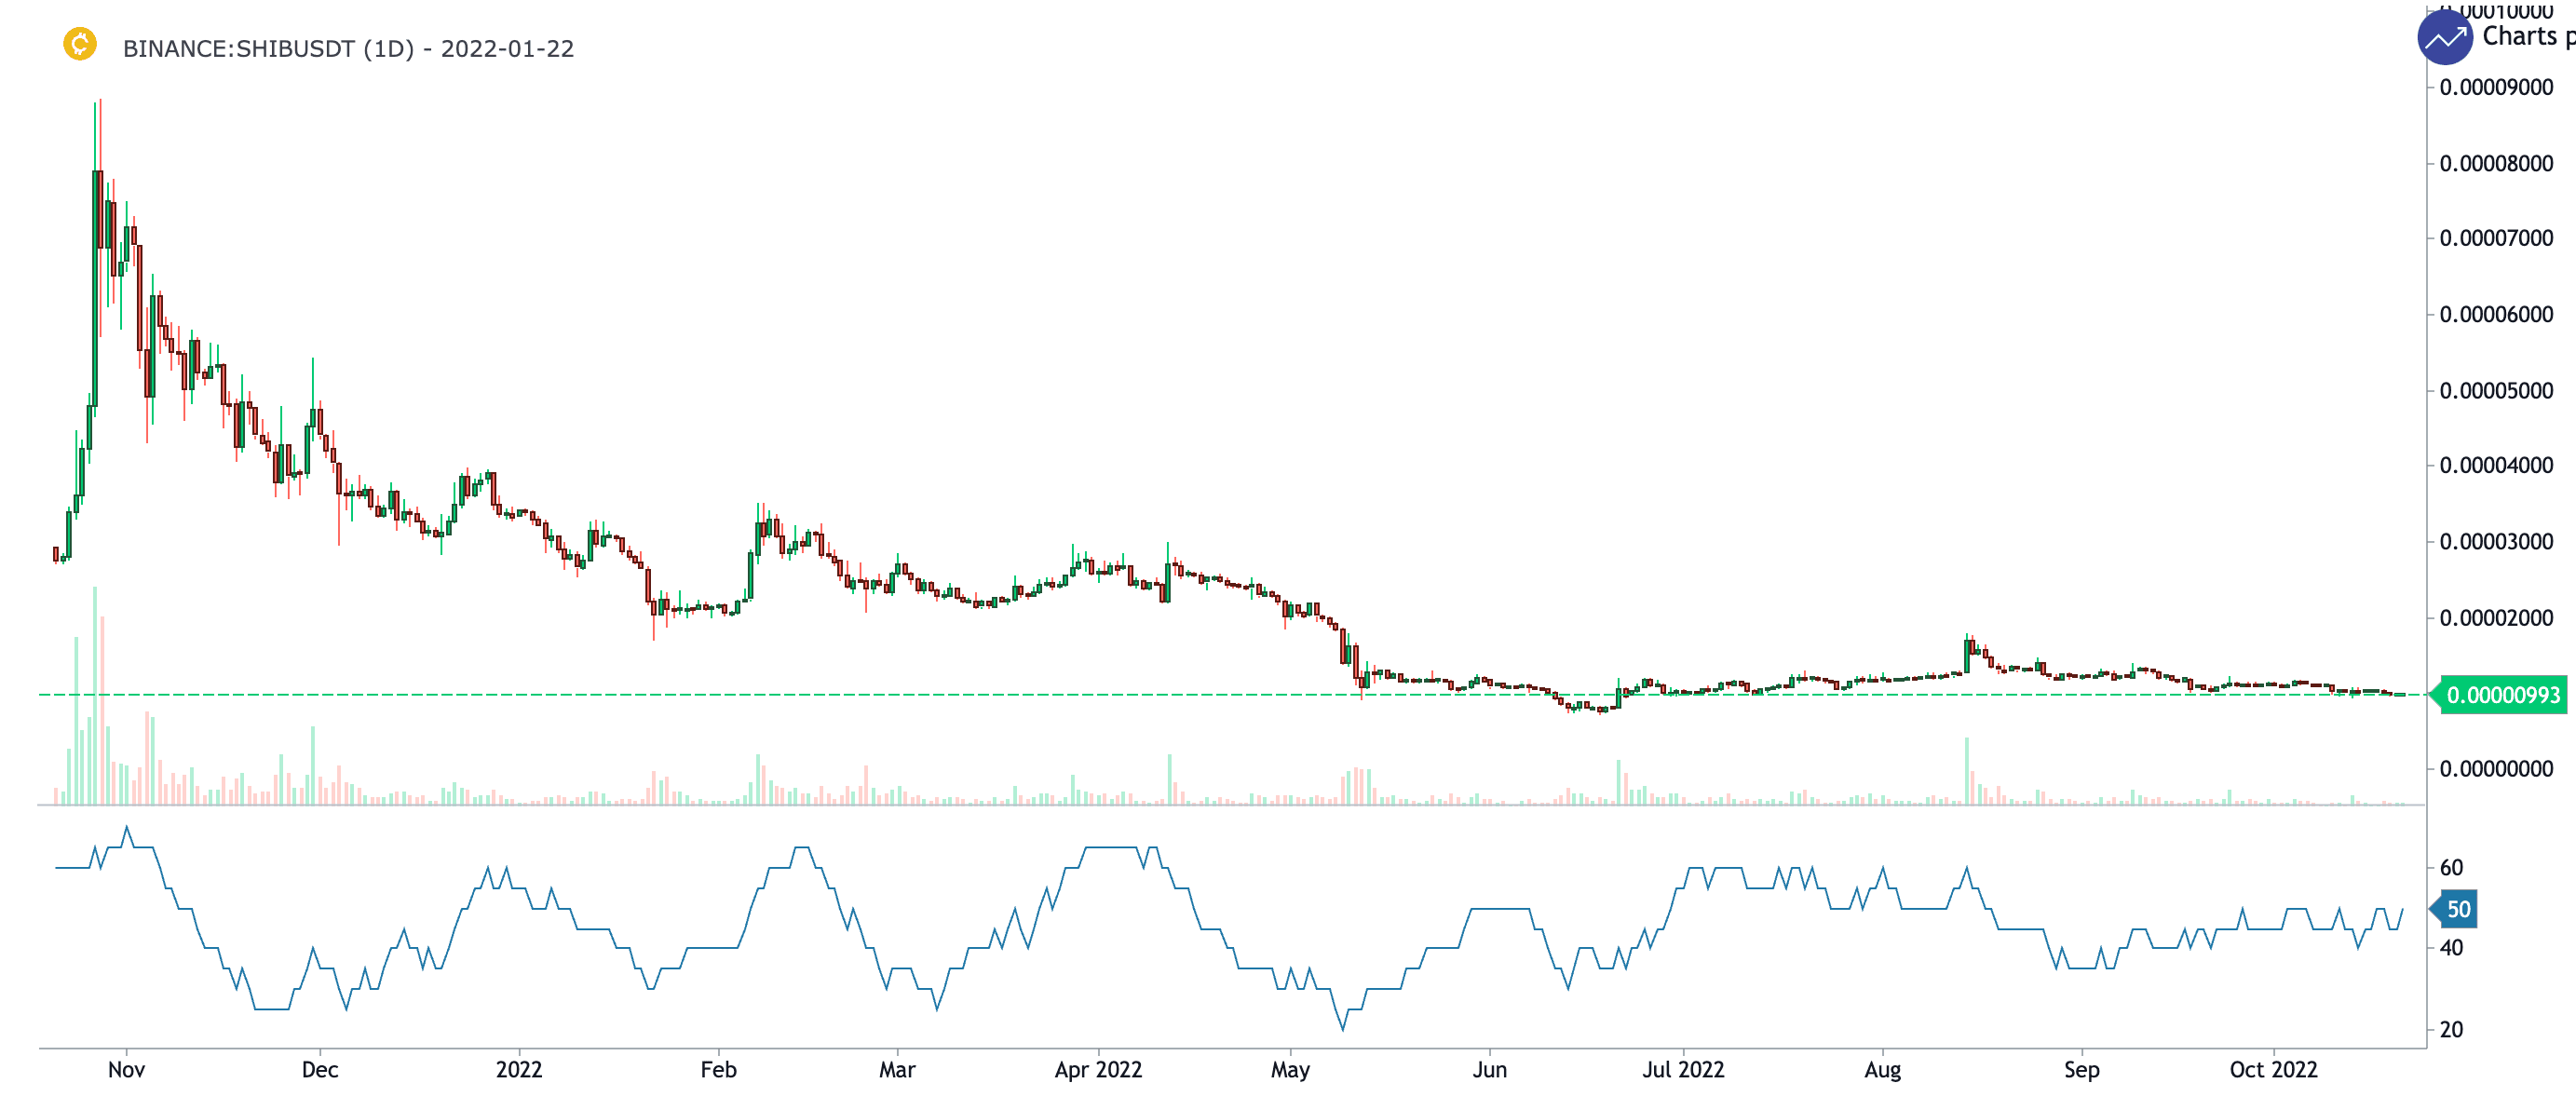Select the Oct 2022 time axis label
2576x1110 pixels.
click(2273, 1070)
